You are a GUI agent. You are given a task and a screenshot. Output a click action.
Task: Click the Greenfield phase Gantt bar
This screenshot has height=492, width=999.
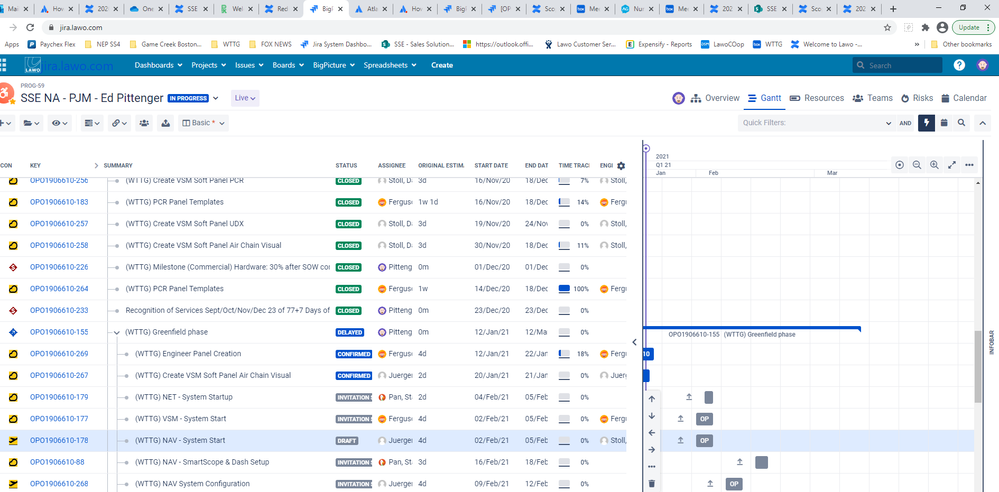point(752,328)
